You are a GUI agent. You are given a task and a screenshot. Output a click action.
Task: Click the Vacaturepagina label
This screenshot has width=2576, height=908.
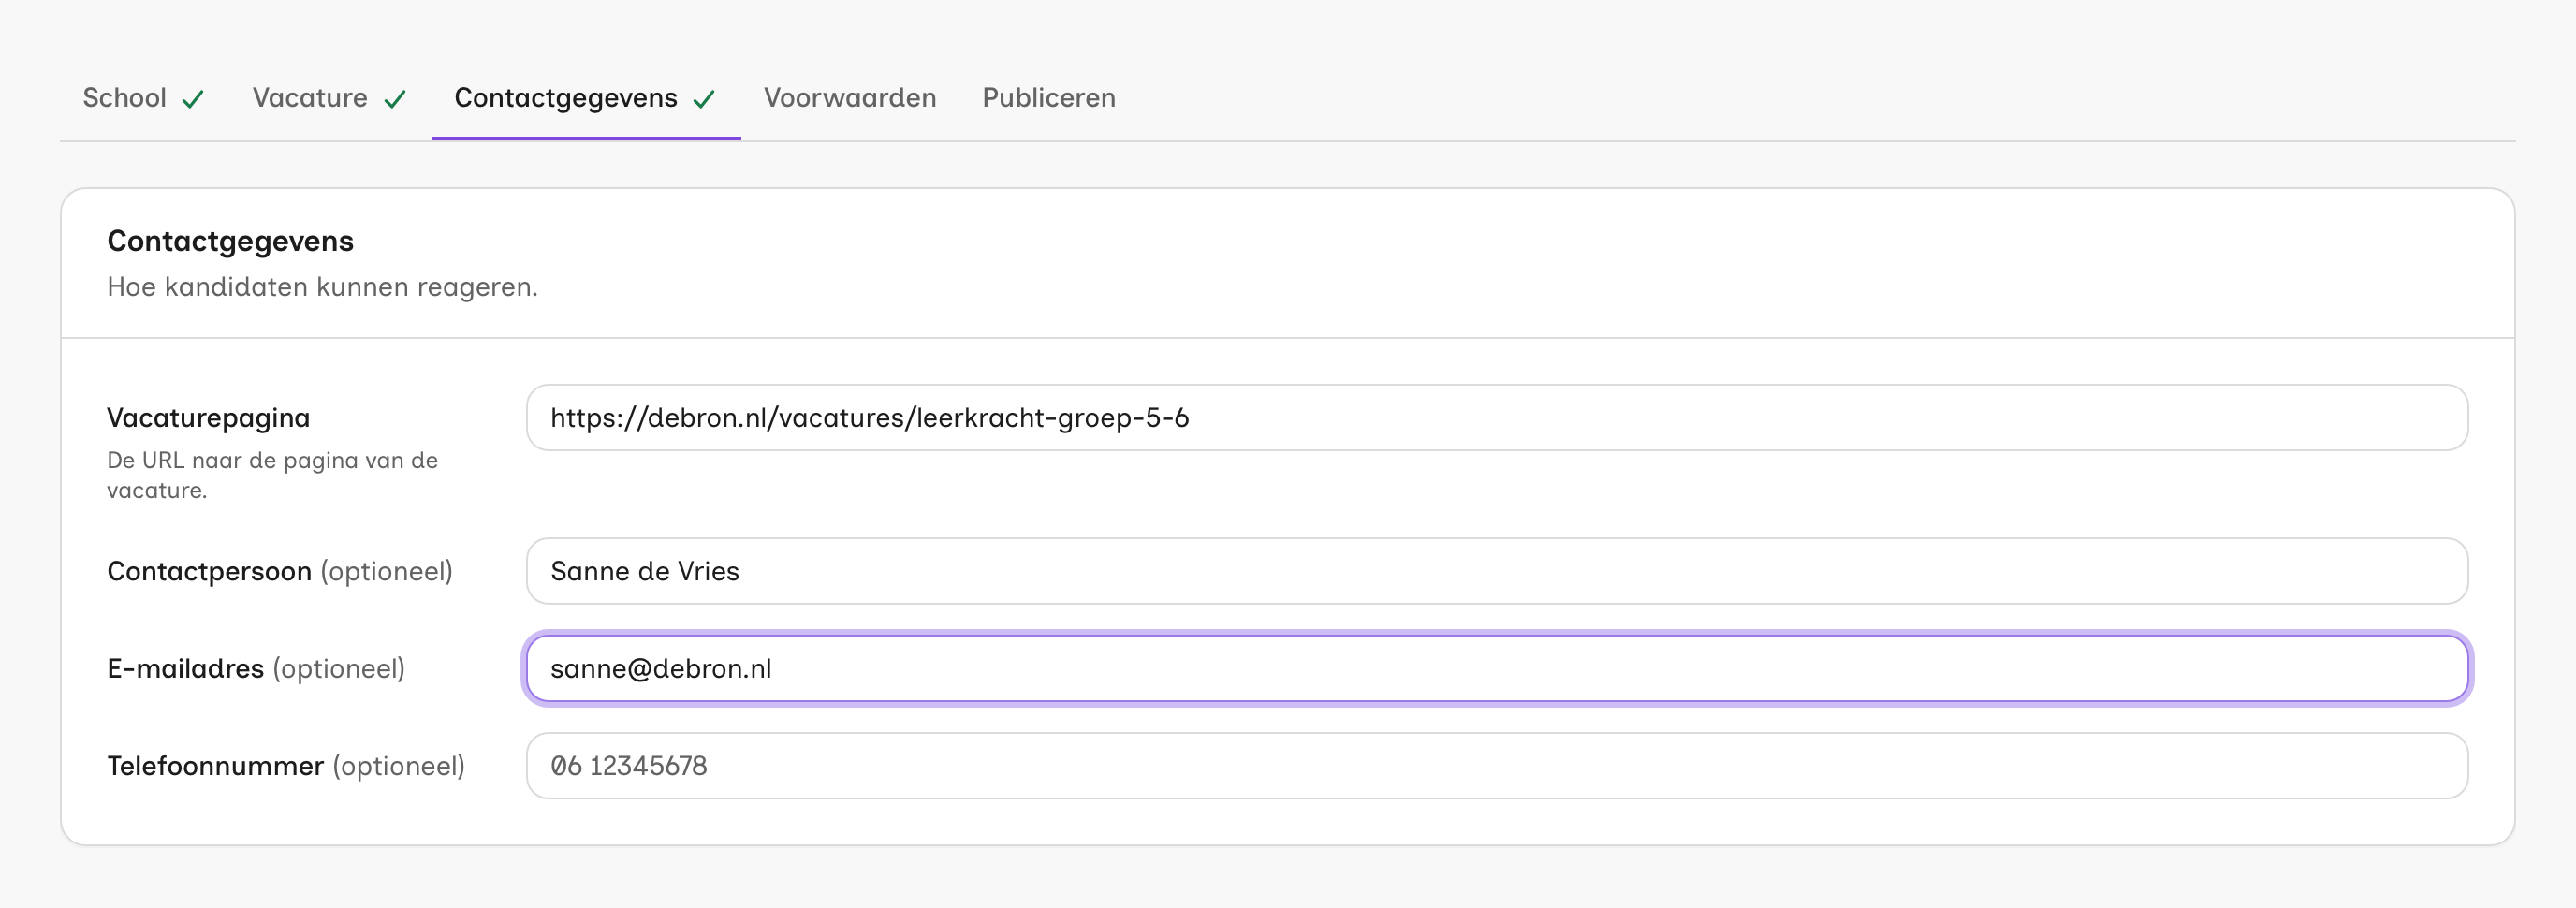pos(208,418)
